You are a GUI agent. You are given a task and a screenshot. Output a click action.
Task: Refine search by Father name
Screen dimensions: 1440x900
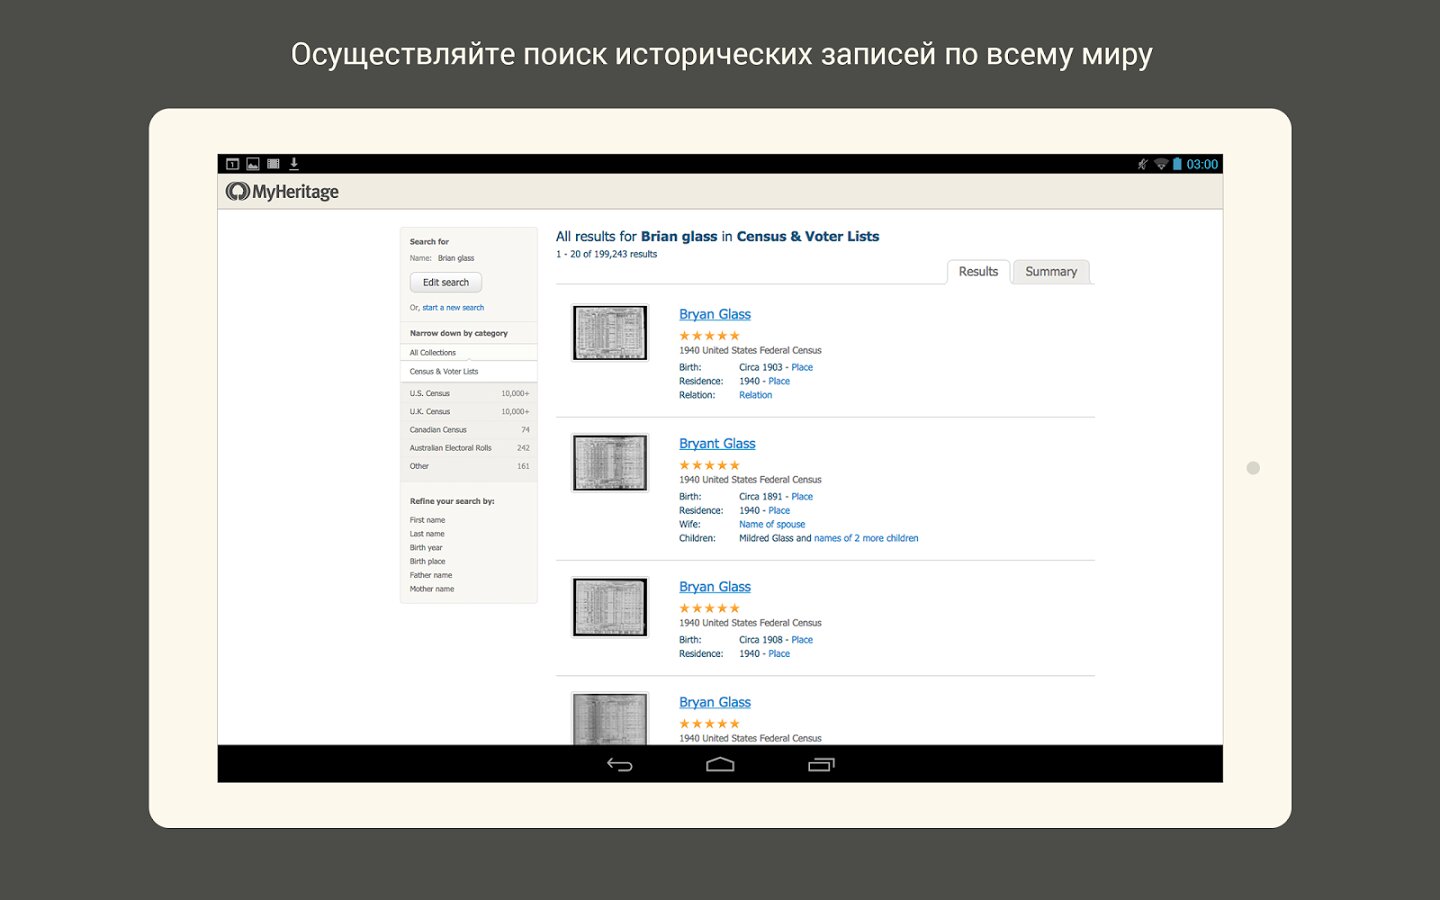click(431, 575)
